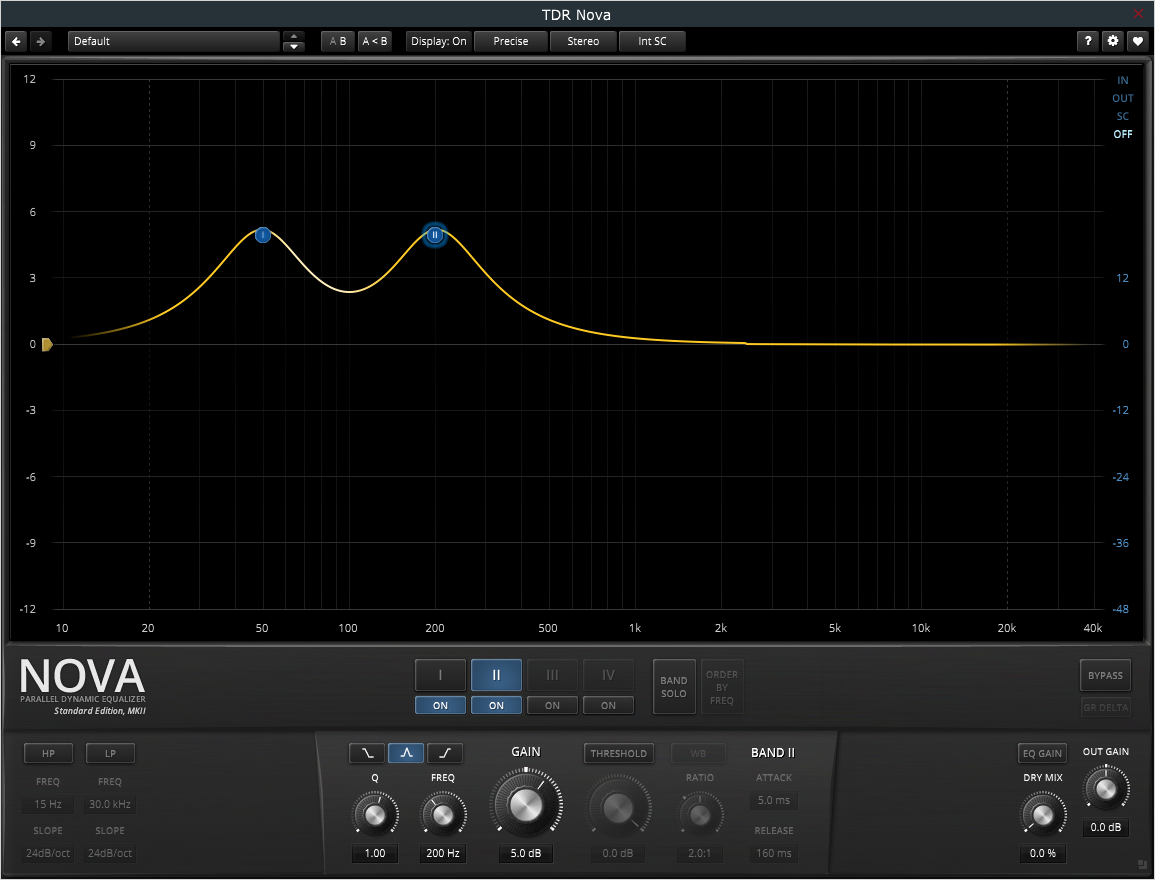Click the threshold knob
The width and height of the screenshot is (1155, 880).
click(618, 808)
